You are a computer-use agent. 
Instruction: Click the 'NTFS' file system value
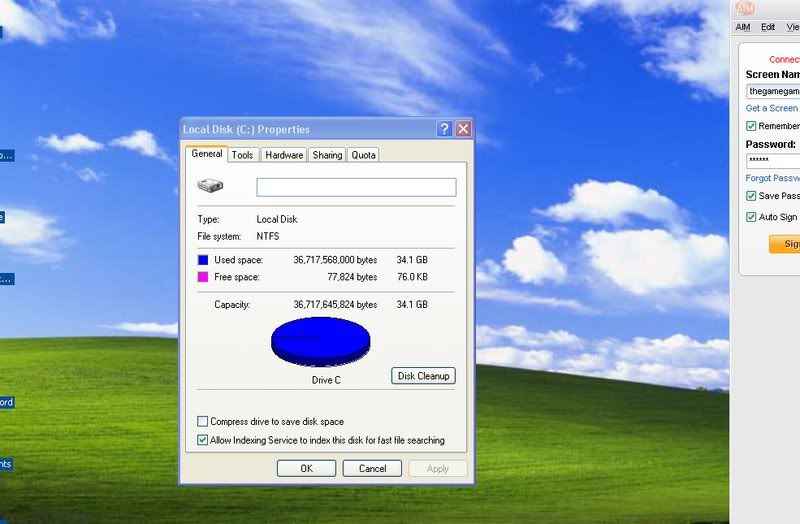(268, 236)
